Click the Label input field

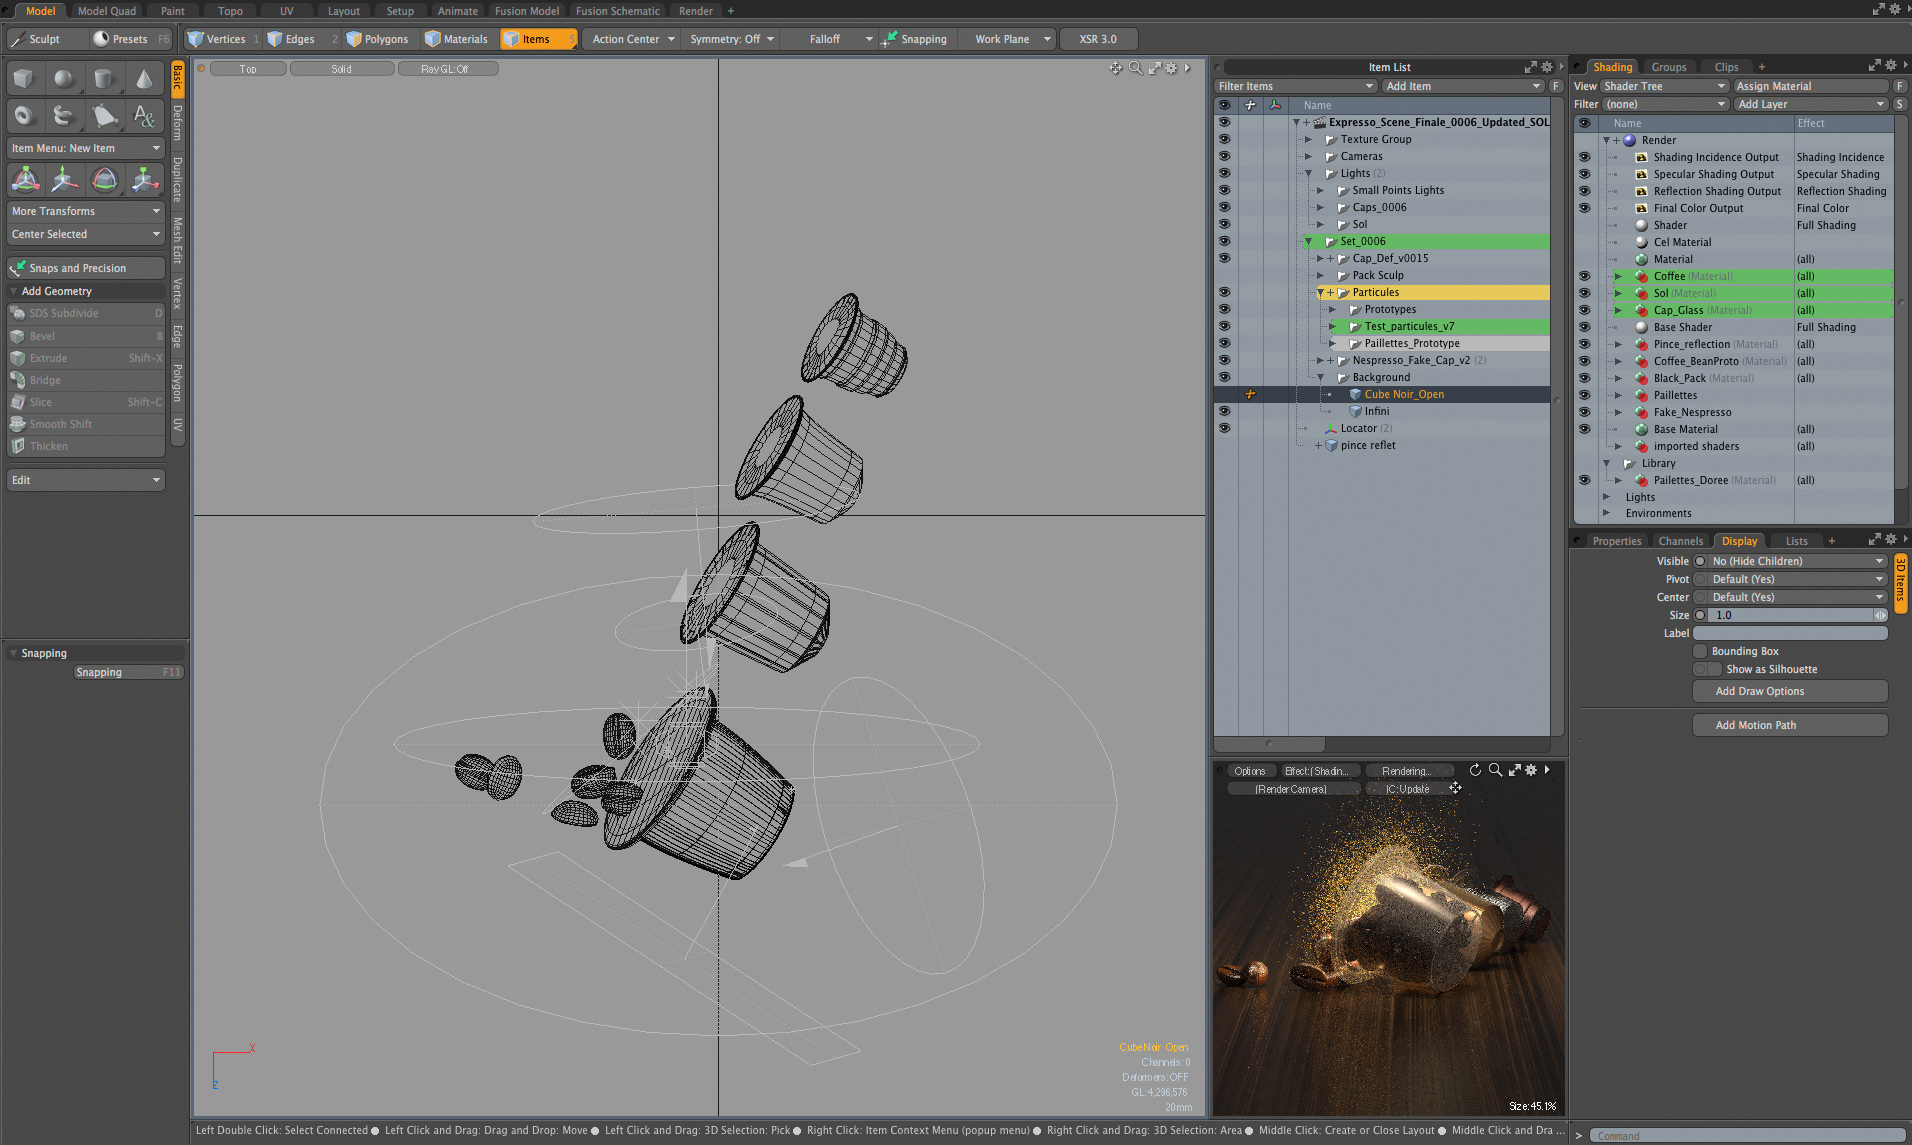(x=1789, y=633)
